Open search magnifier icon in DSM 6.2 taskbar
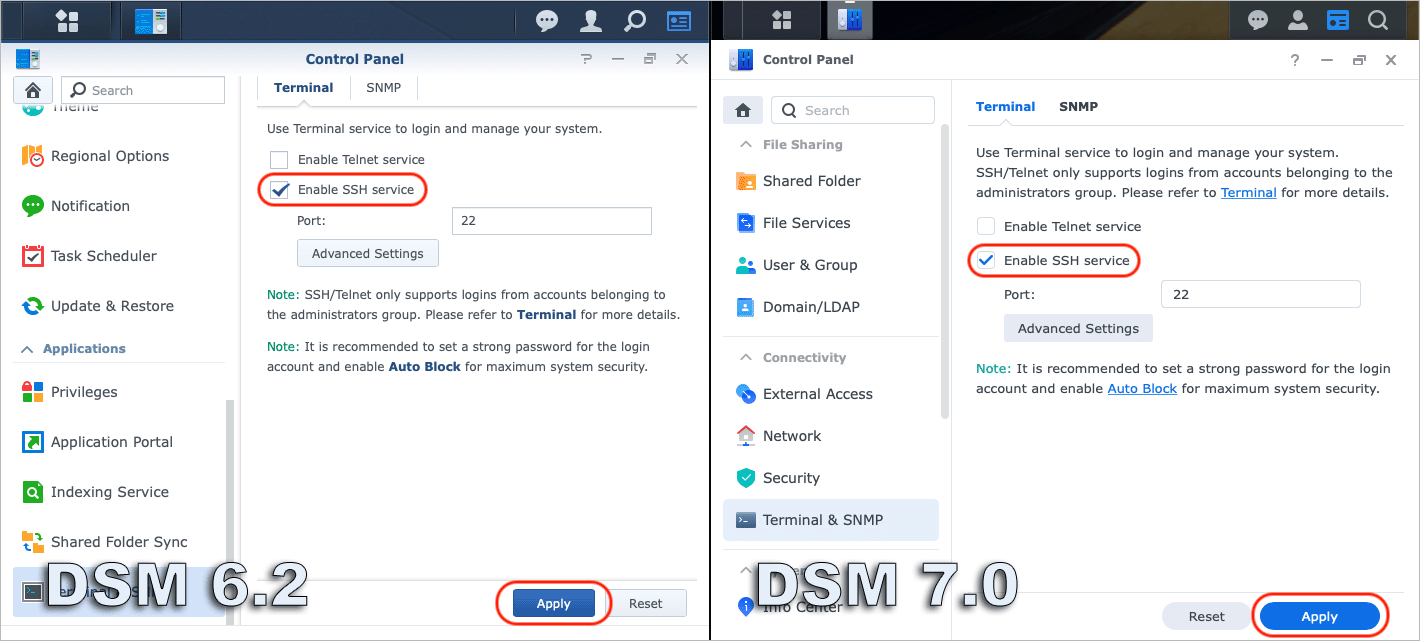This screenshot has height=641, width=1420. point(635,20)
